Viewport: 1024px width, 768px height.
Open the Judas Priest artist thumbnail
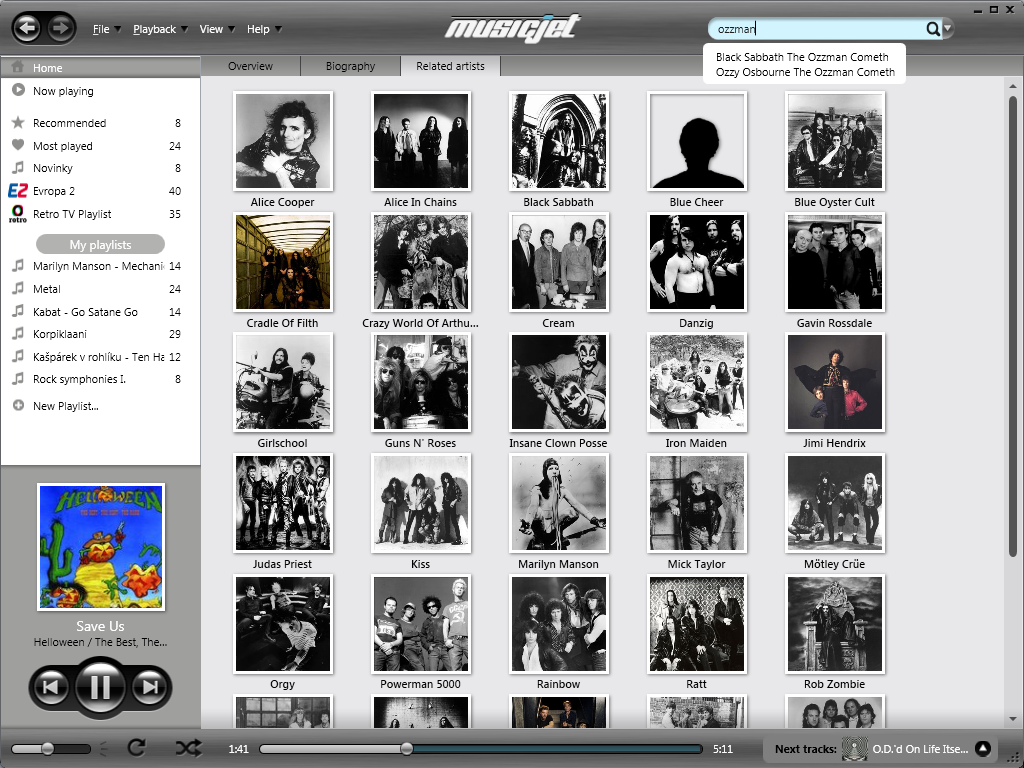coord(283,503)
